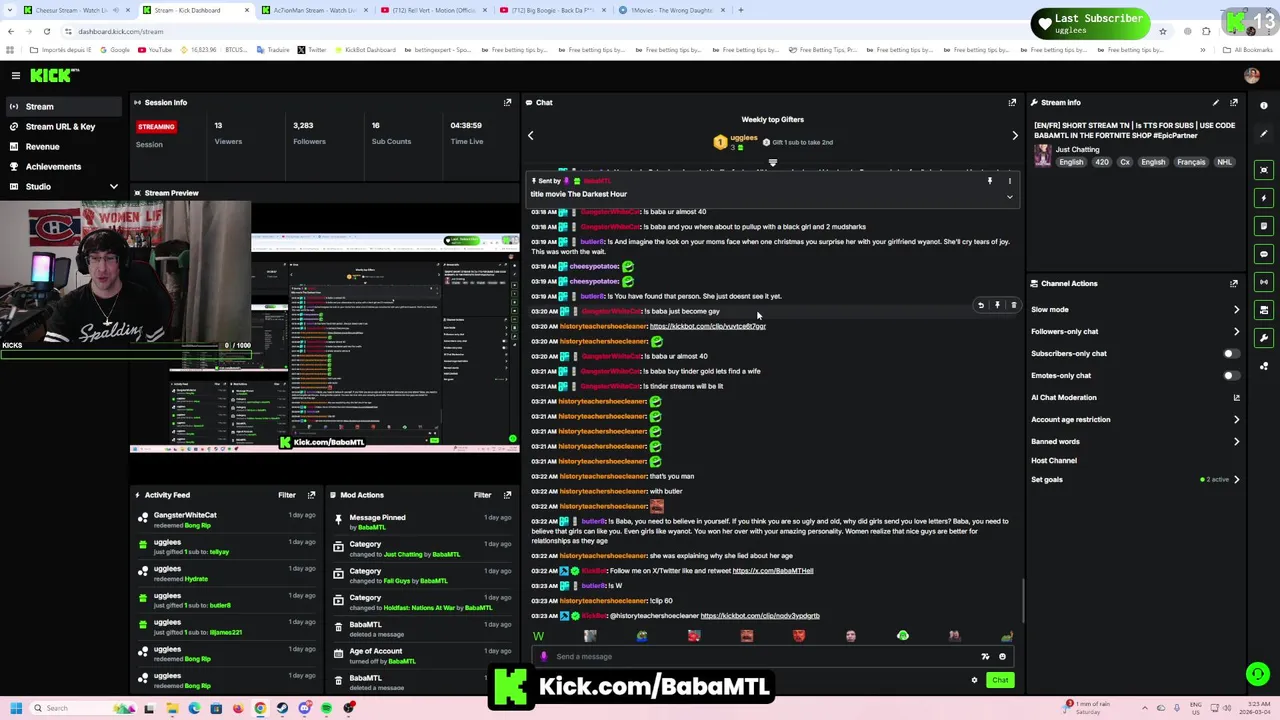Viewport: 1280px width, 720px height.
Task: Expand Account age restriction settings
Action: point(1236,420)
